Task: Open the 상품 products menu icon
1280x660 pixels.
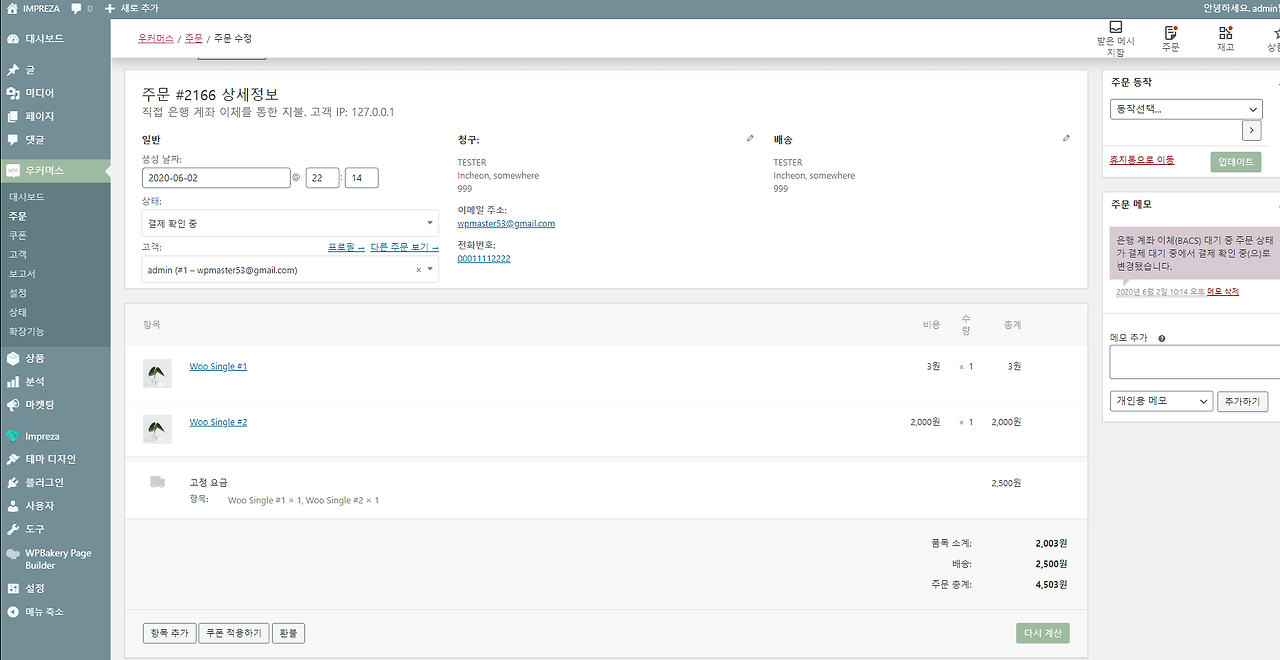Action: (x=13, y=358)
